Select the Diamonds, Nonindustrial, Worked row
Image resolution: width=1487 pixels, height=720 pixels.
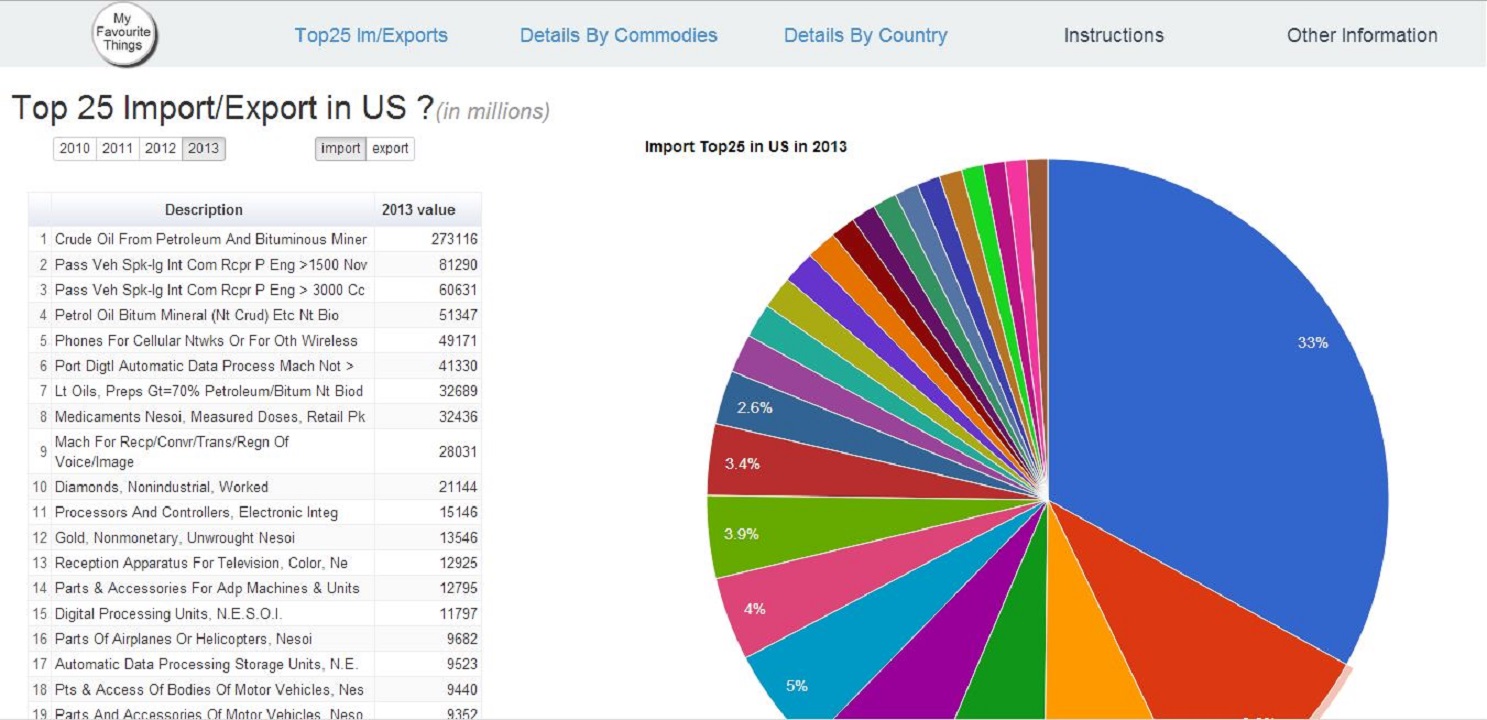[x=213, y=487]
